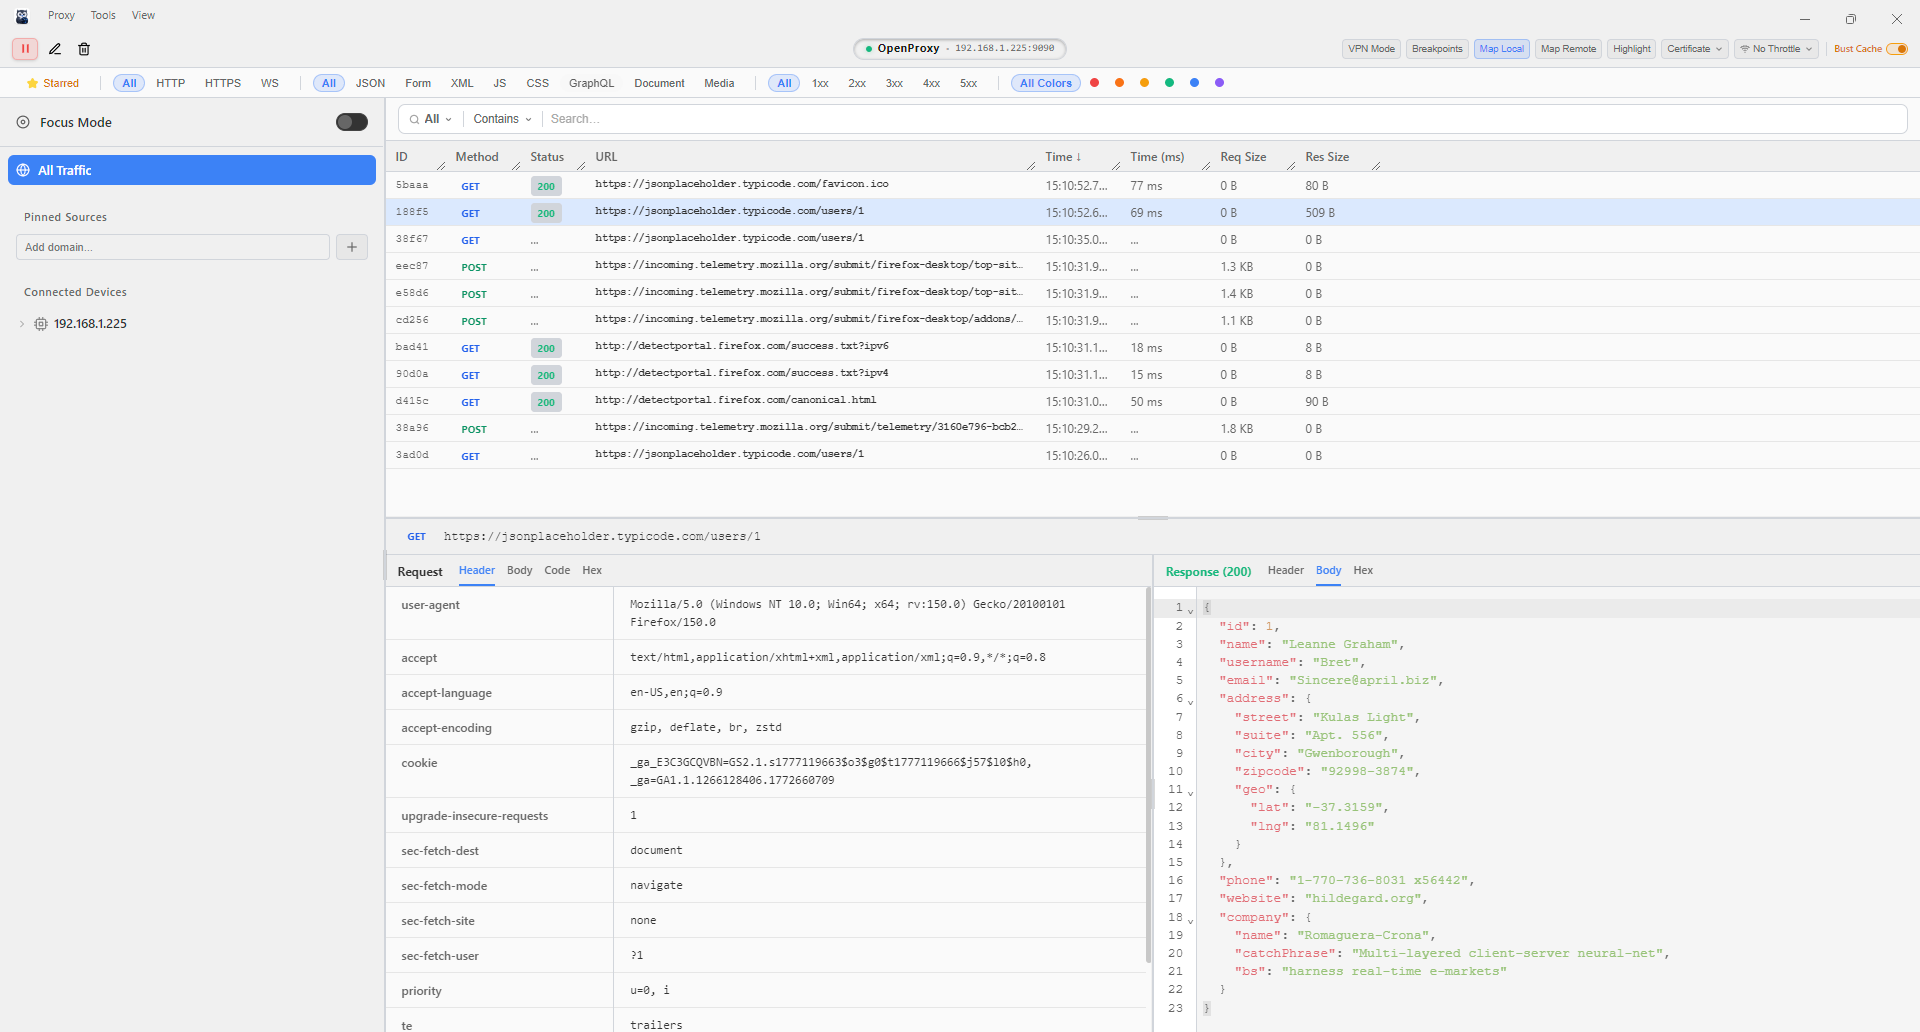
Task: Sort by the Time column header
Action: click(1063, 157)
